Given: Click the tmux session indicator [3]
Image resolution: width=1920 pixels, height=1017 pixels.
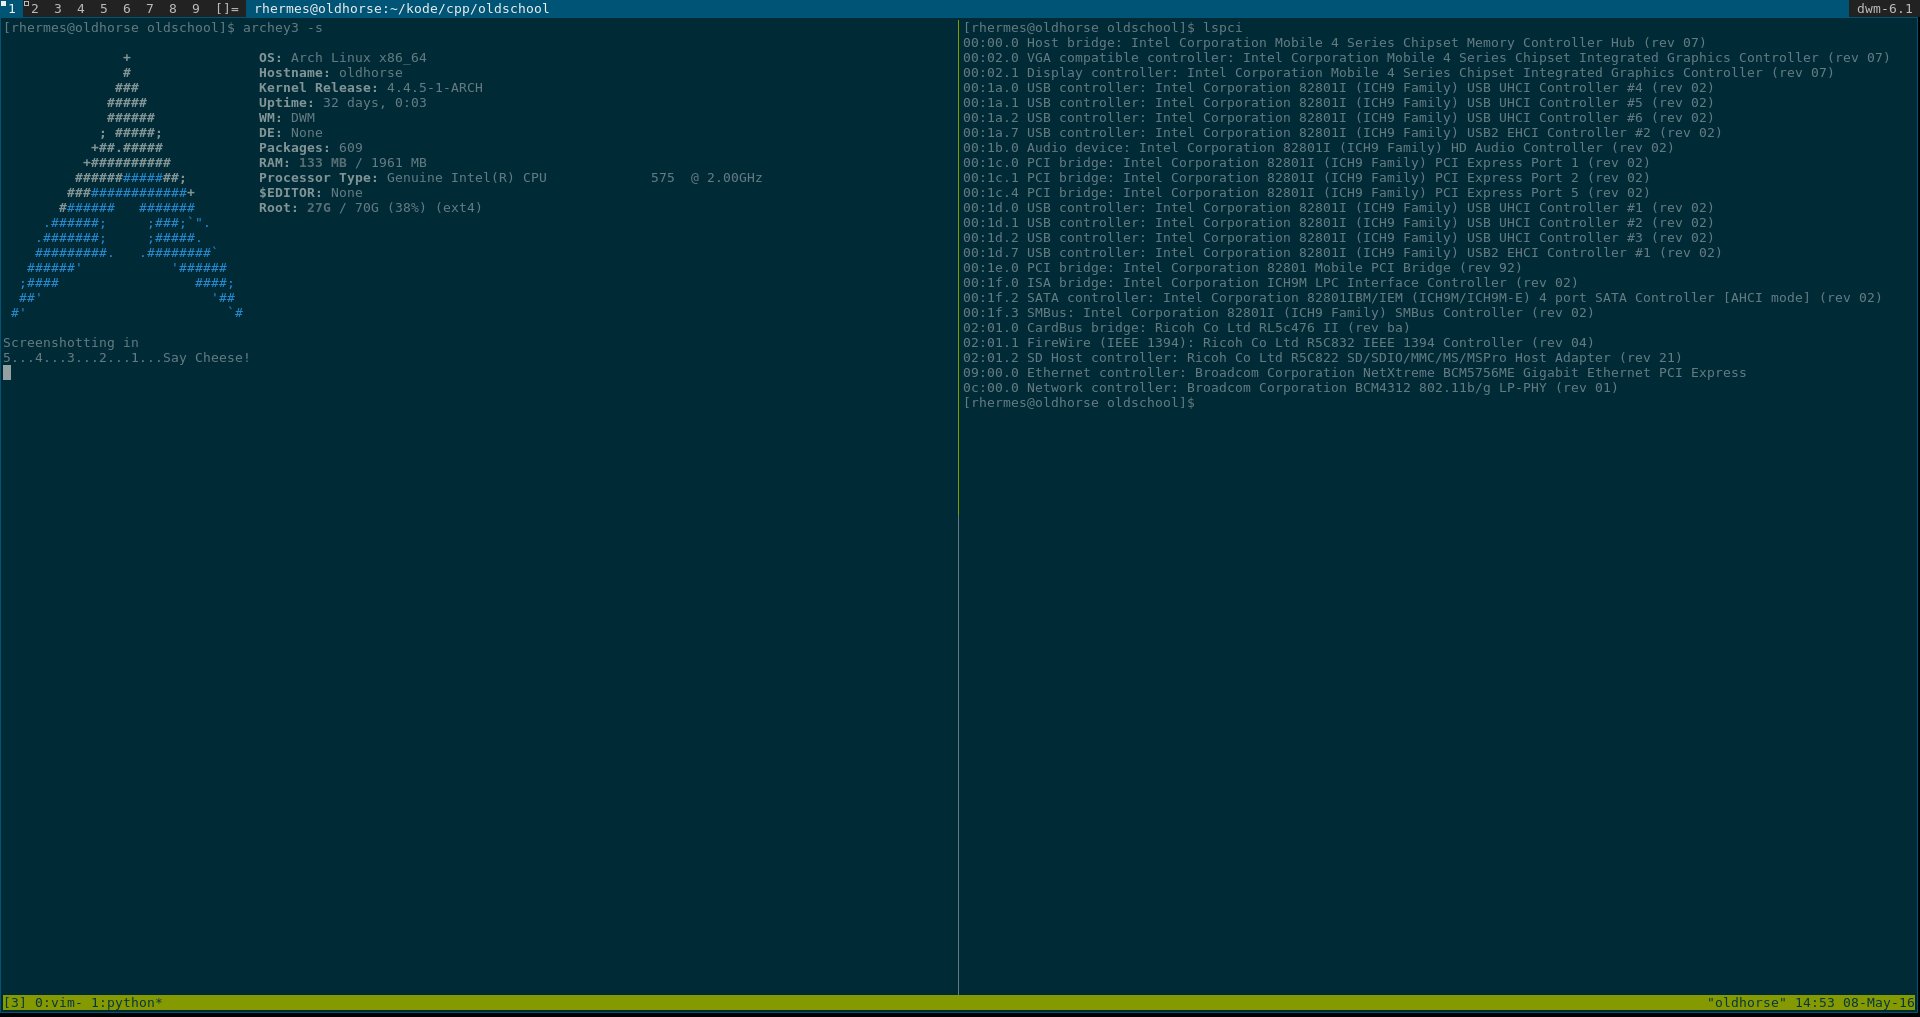Looking at the screenshot, I should tap(15, 1003).
